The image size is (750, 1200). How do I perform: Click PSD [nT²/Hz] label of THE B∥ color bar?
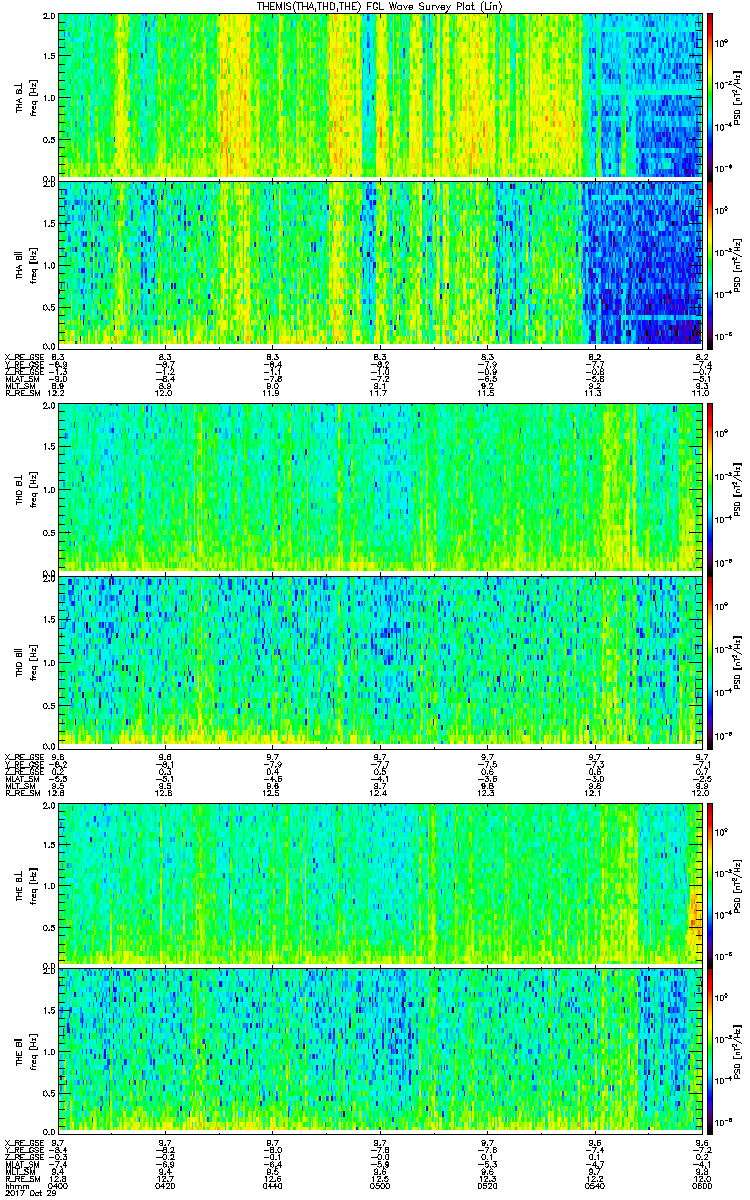738,1052
